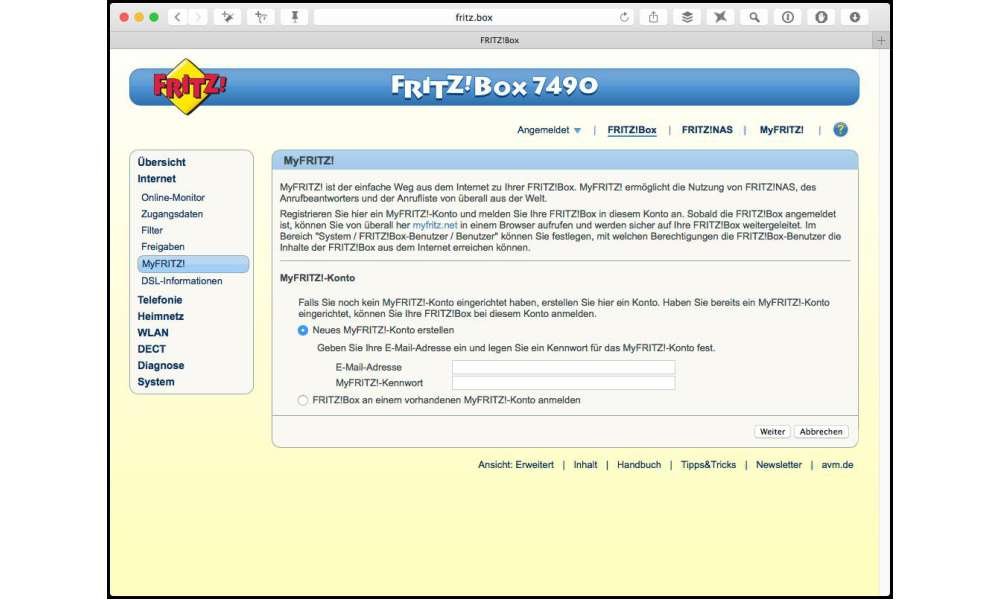
Task: Expand the WLAN sidebar section
Action: (153, 333)
